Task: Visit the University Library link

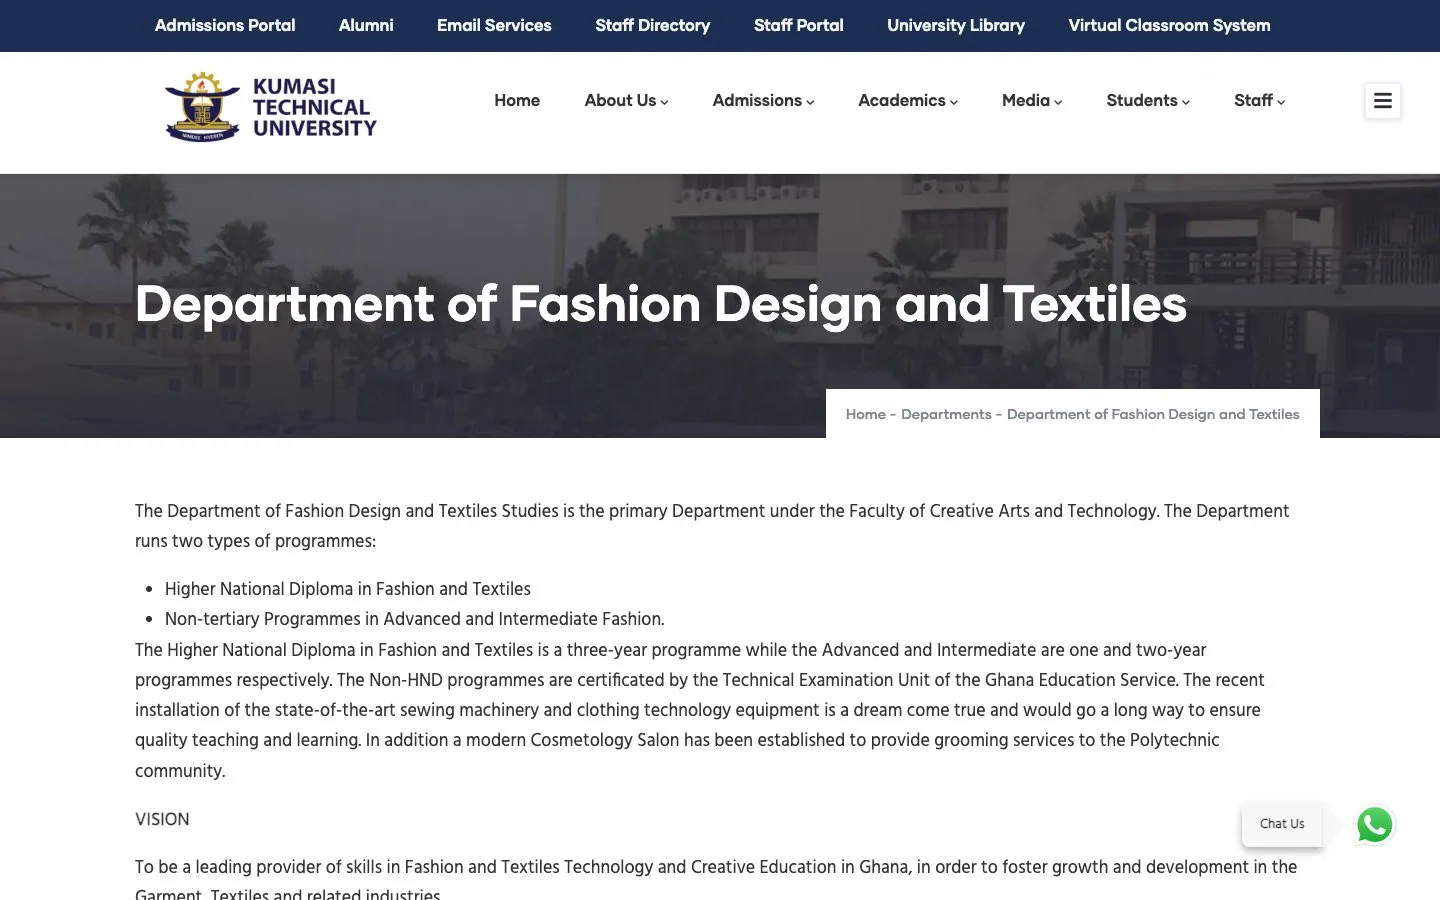Action: (x=956, y=25)
